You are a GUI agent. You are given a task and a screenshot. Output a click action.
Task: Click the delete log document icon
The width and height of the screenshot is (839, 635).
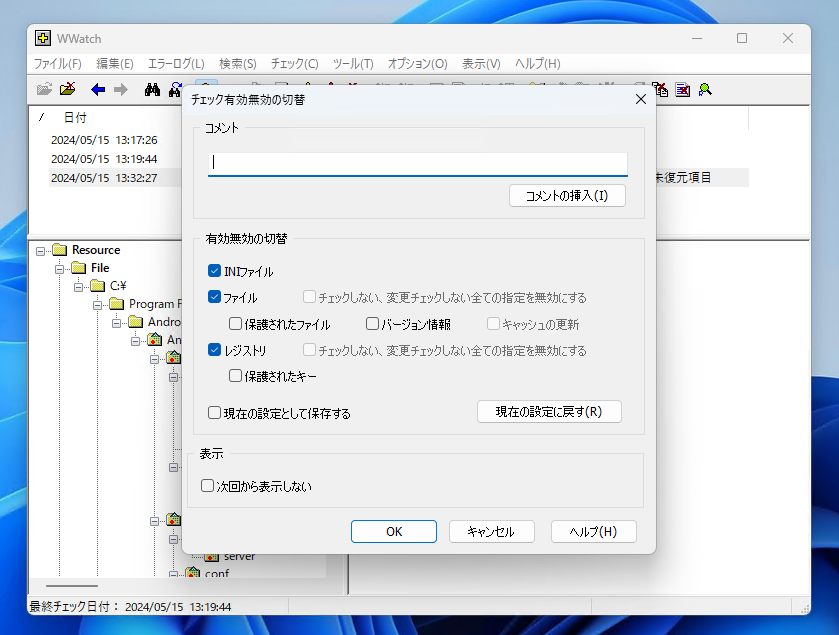(682, 89)
